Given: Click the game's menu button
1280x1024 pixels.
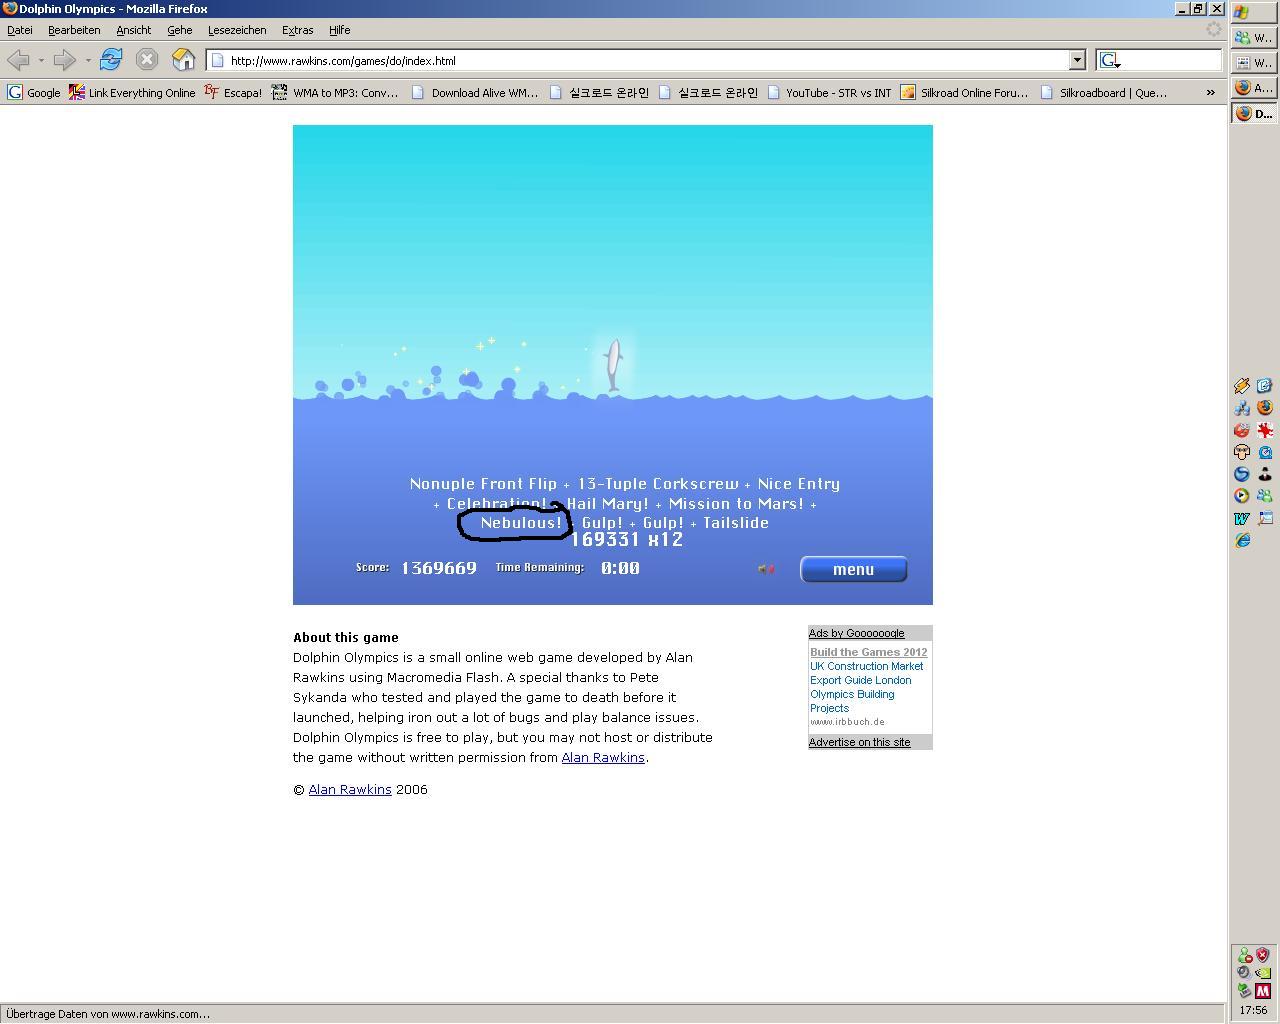Looking at the screenshot, I should [x=853, y=569].
